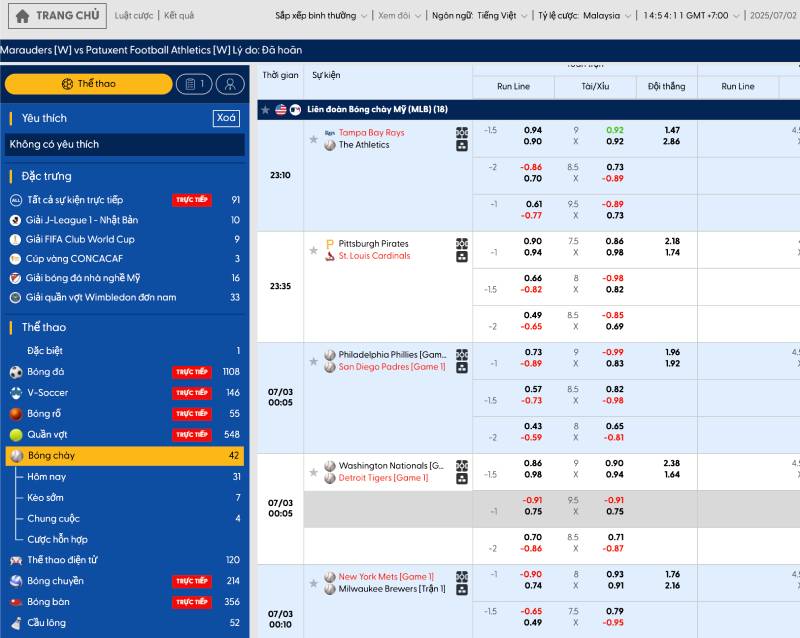Image resolution: width=800 pixels, height=638 pixels.
Task: Click the Xoá button to clear favorites
Action: click(225, 118)
